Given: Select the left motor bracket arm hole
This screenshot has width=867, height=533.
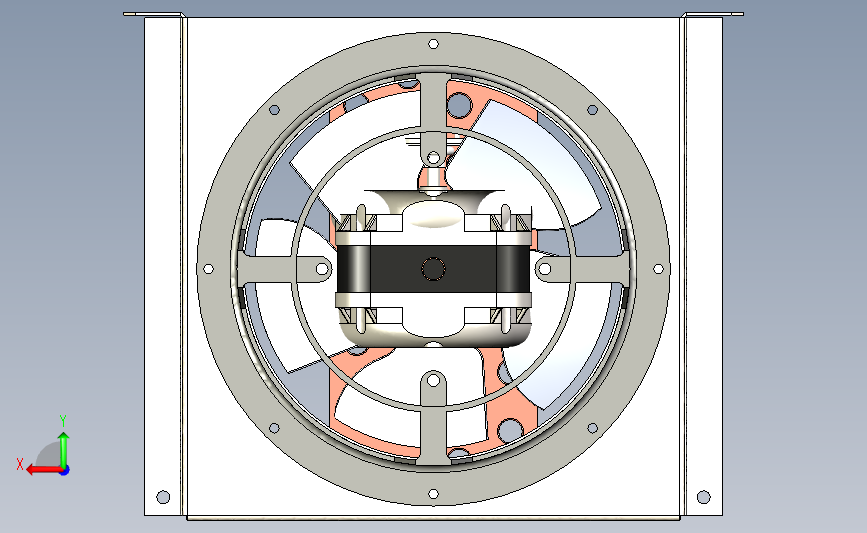Looking at the screenshot, I should click(x=322, y=269).
